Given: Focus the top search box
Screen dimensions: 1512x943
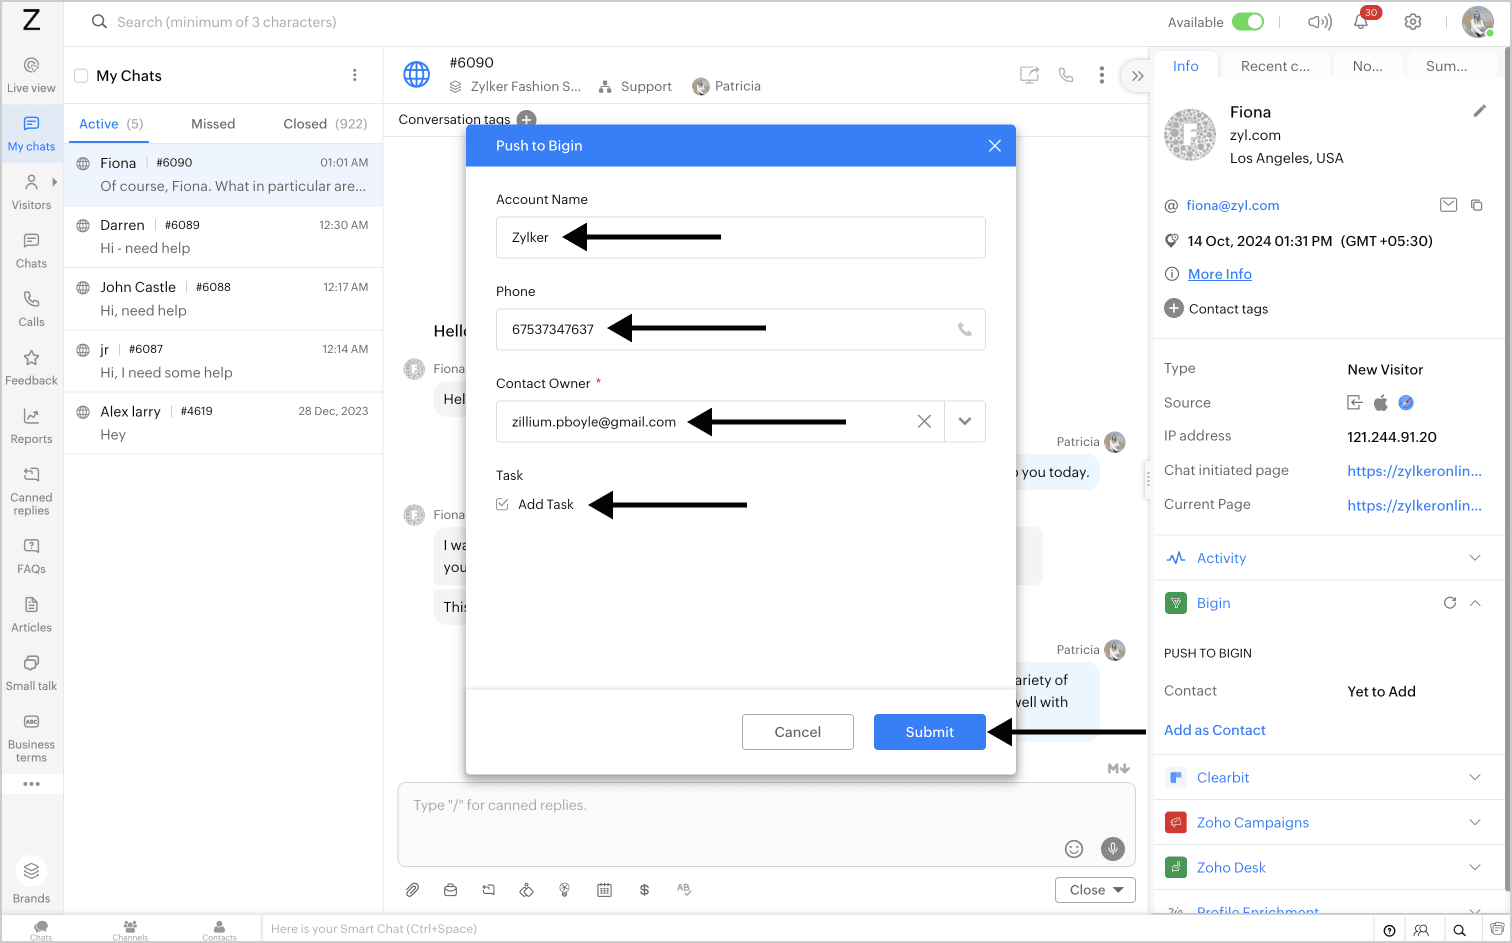Looking at the screenshot, I should pyautogui.click(x=227, y=22).
